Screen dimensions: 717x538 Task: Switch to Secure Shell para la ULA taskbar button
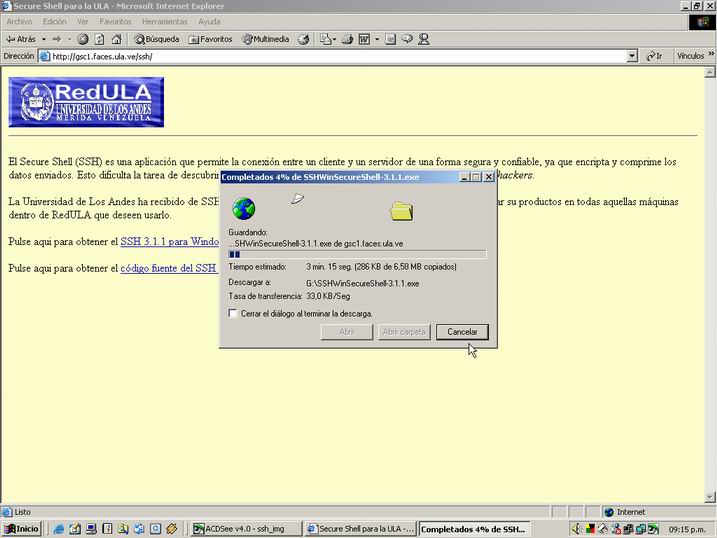click(x=360, y=529)
